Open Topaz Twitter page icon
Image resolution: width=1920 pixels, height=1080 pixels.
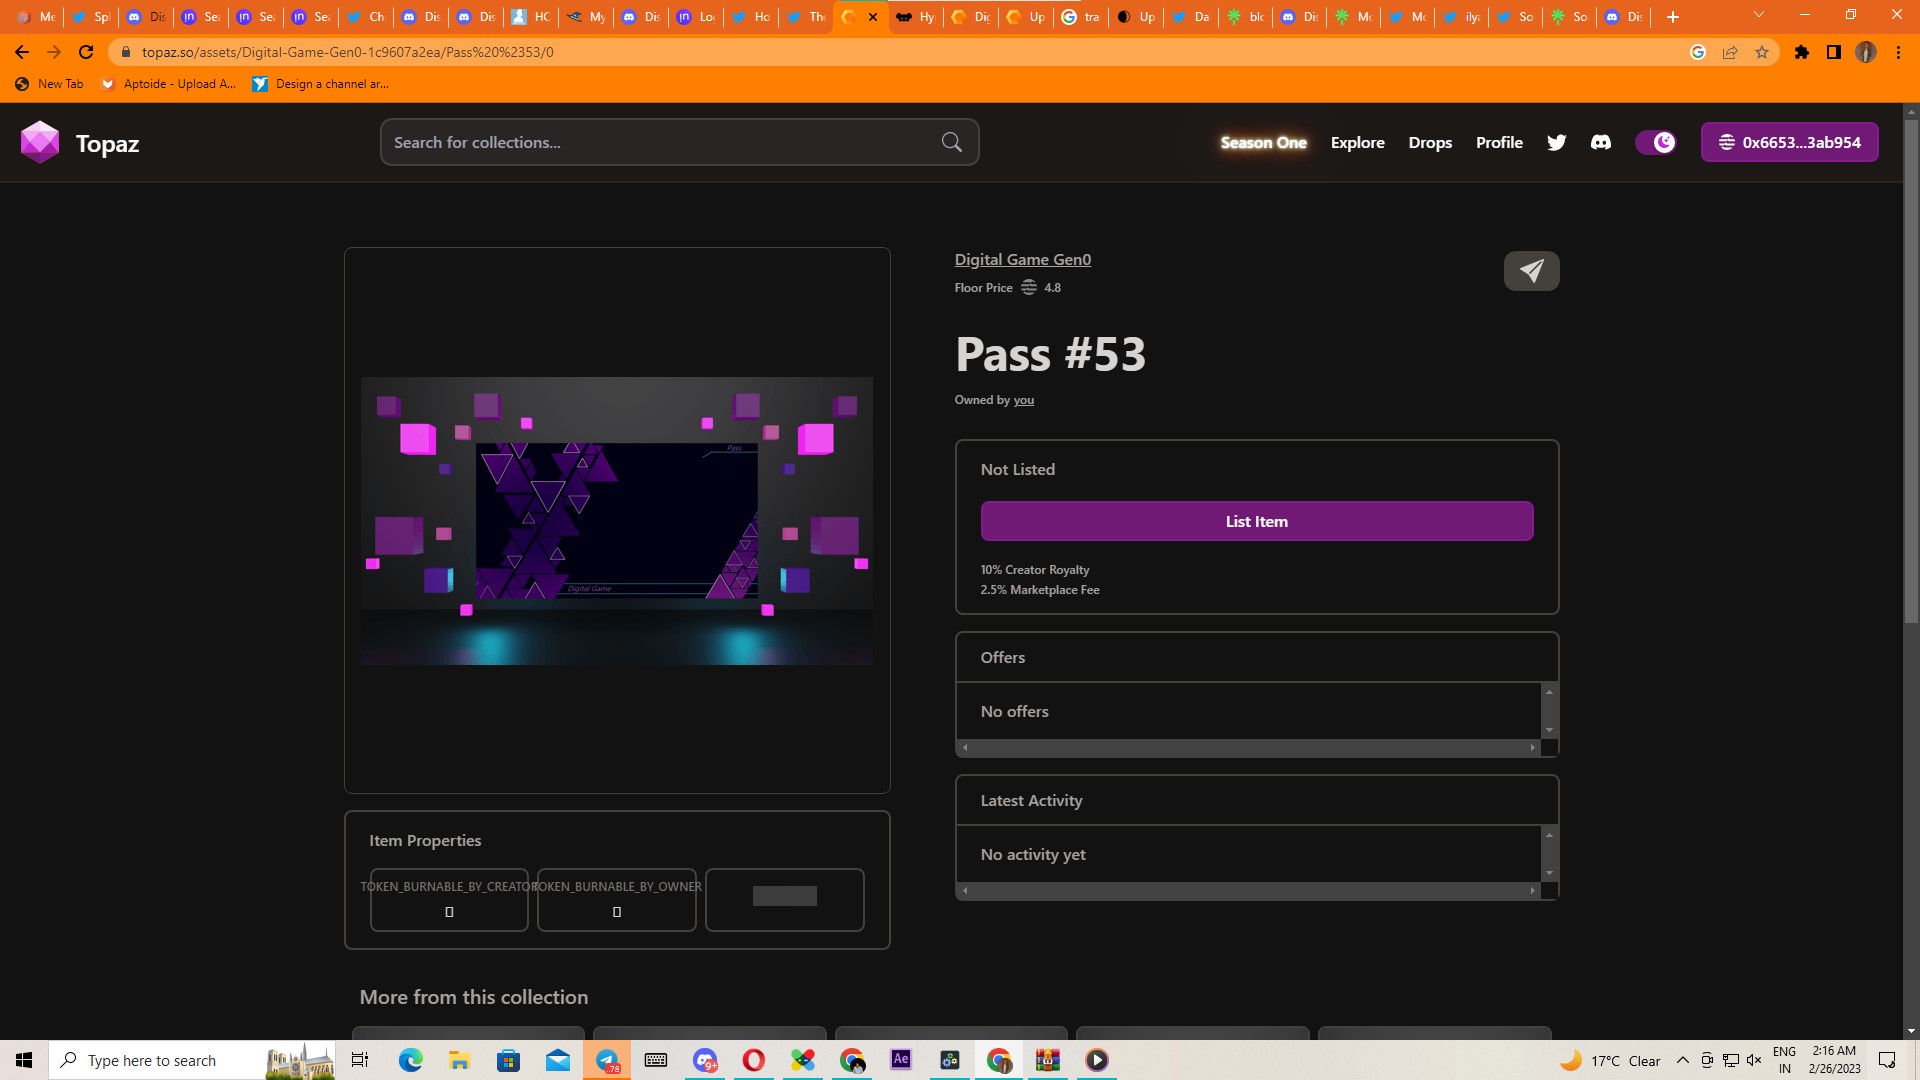1556,142
